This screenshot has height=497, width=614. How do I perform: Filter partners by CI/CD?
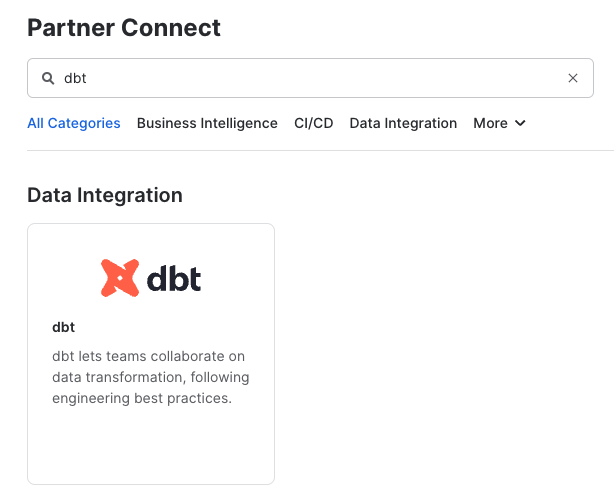[313, 123]
